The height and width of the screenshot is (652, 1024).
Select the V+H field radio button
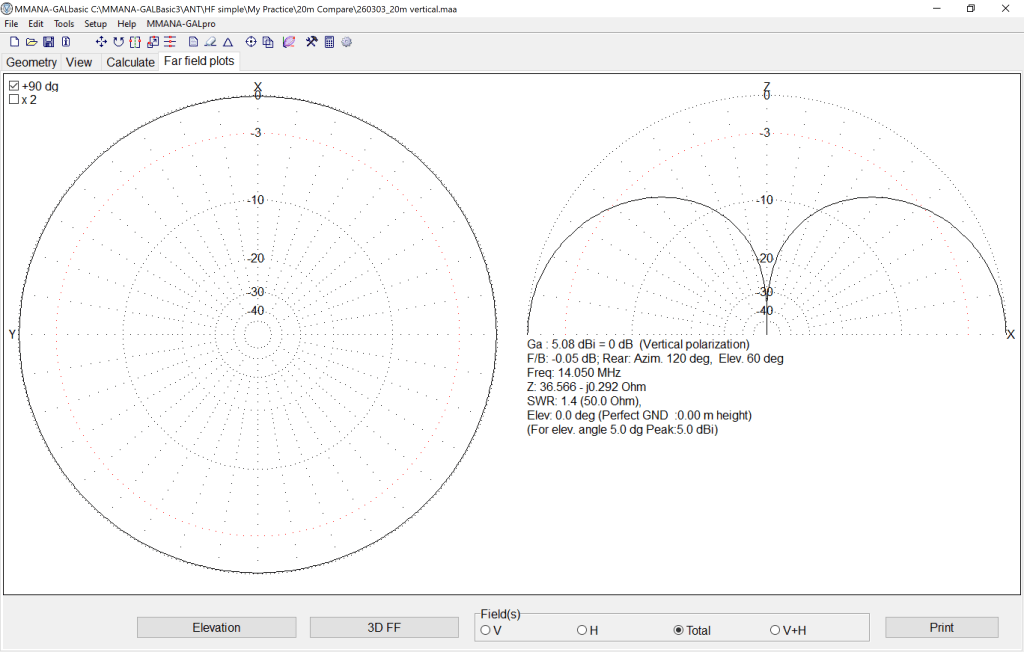pyautogui.click(x=775, y=630)
